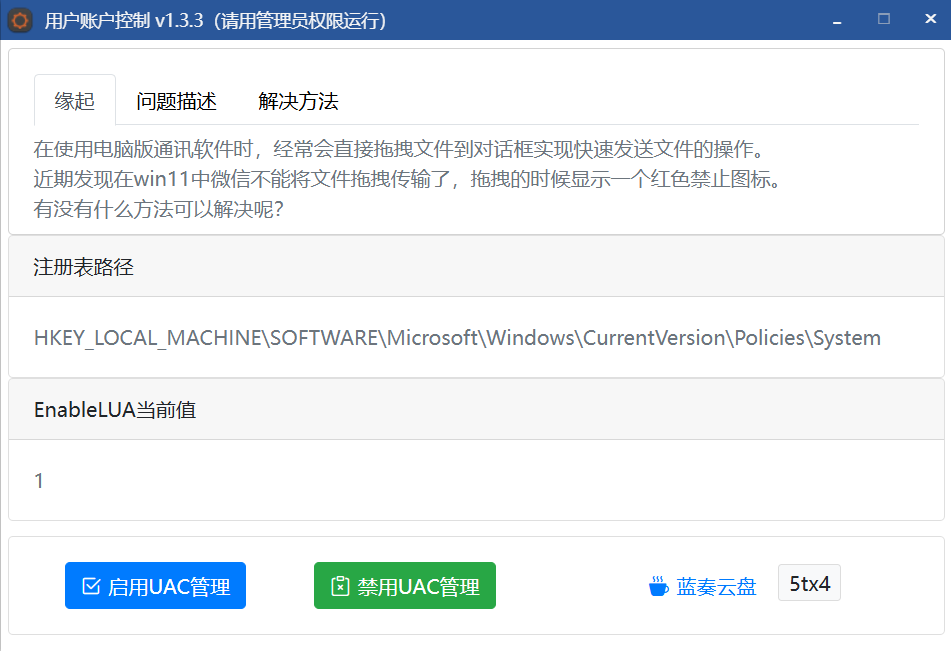951x651 pixels.
Task: Select the HKEY_LOCAL_MACHINE registry path text
Action: coord(457,337)
